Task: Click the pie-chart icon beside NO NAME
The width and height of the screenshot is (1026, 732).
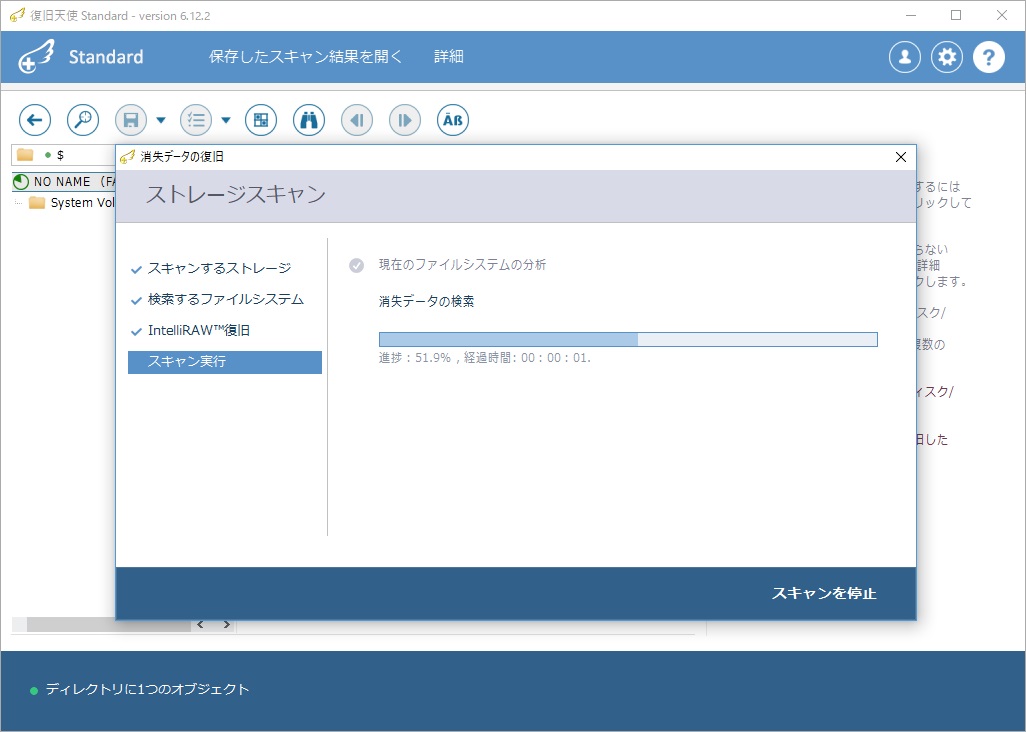Action: click(x=21, y=182)
